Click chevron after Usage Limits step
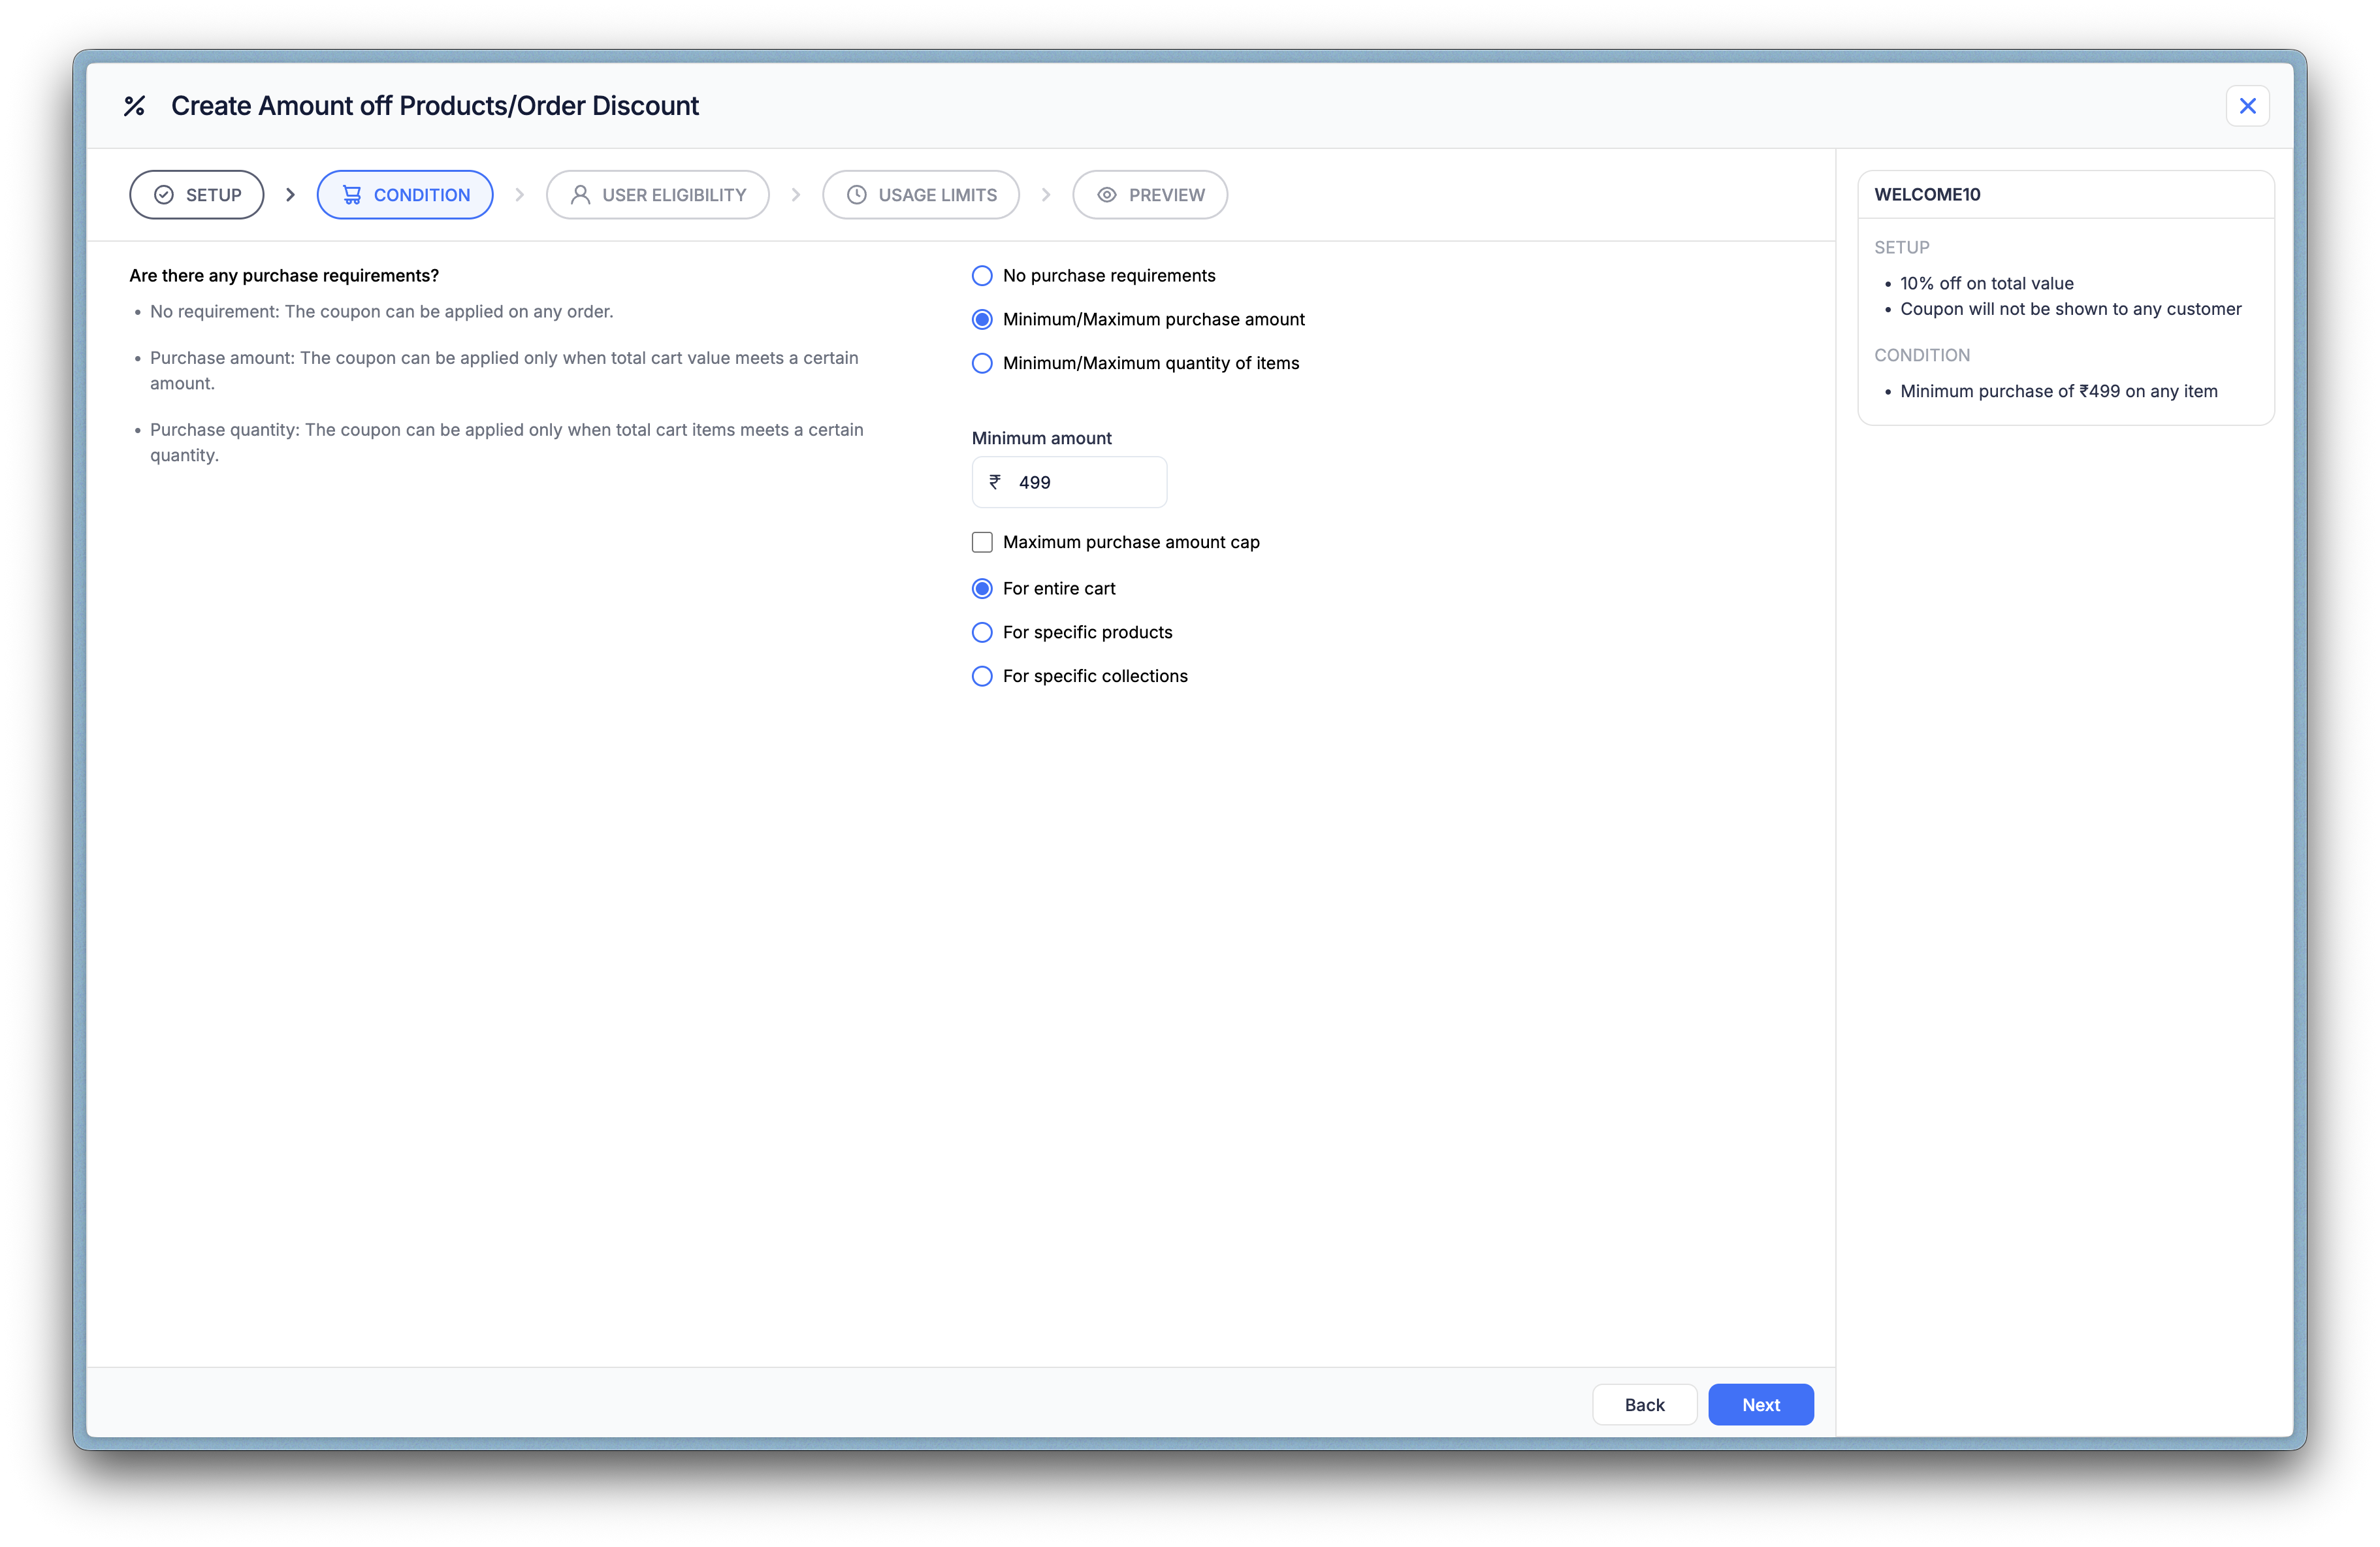This screenshot has height=1547, width=2380. (1046, 195)
